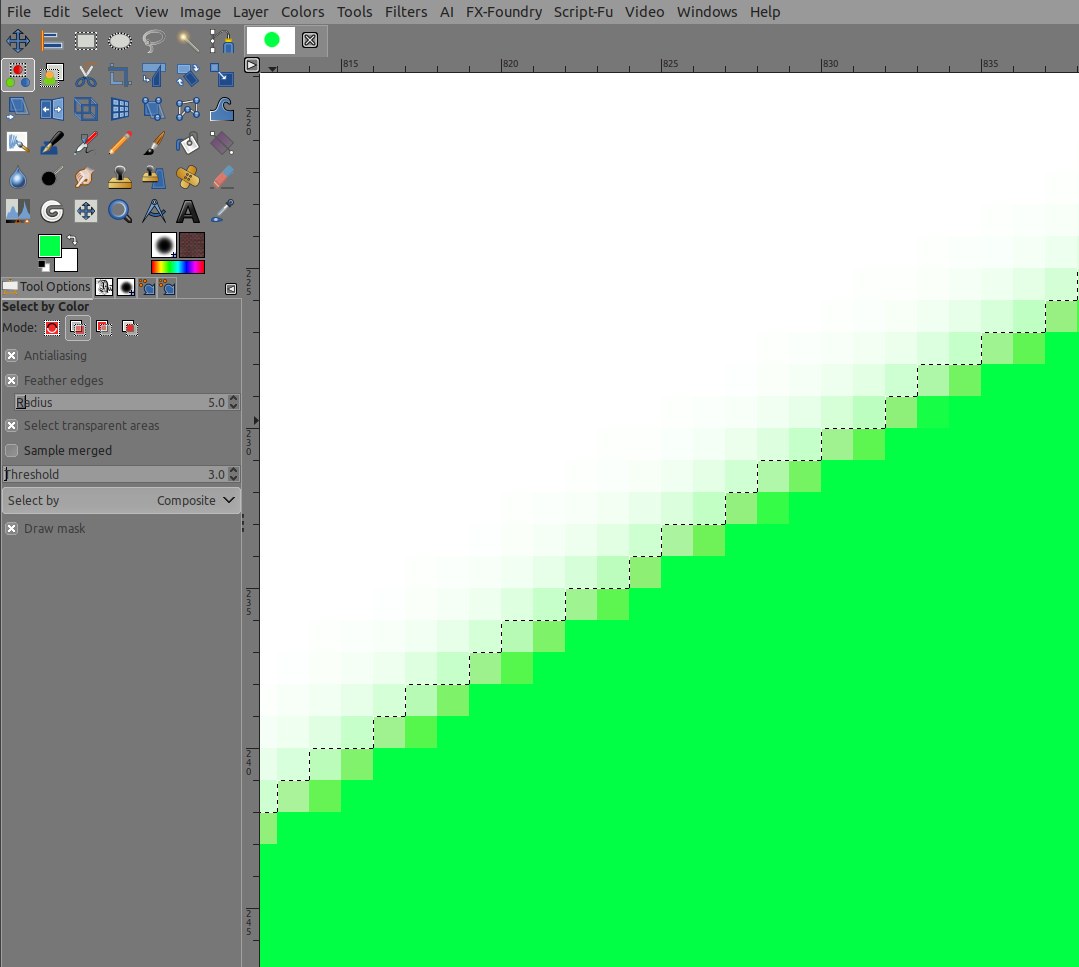Pick the Eraser tool
Screen dimensions: 1079x967
[222, 178]
